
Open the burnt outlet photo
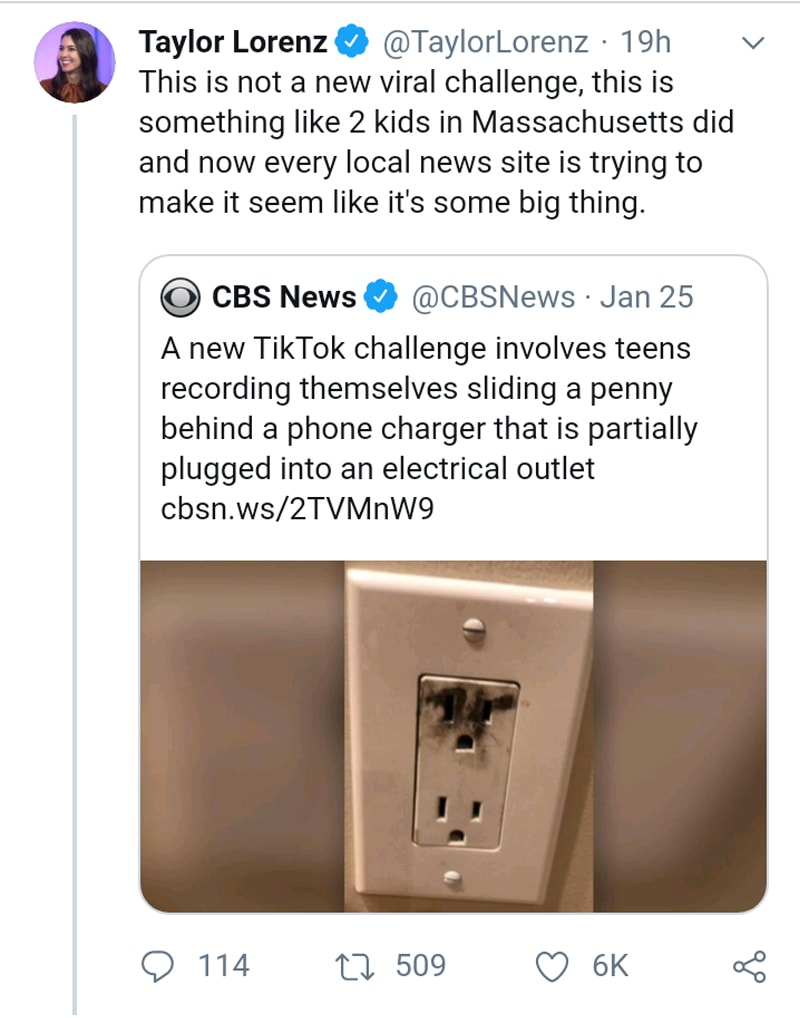tap(453, 736)
